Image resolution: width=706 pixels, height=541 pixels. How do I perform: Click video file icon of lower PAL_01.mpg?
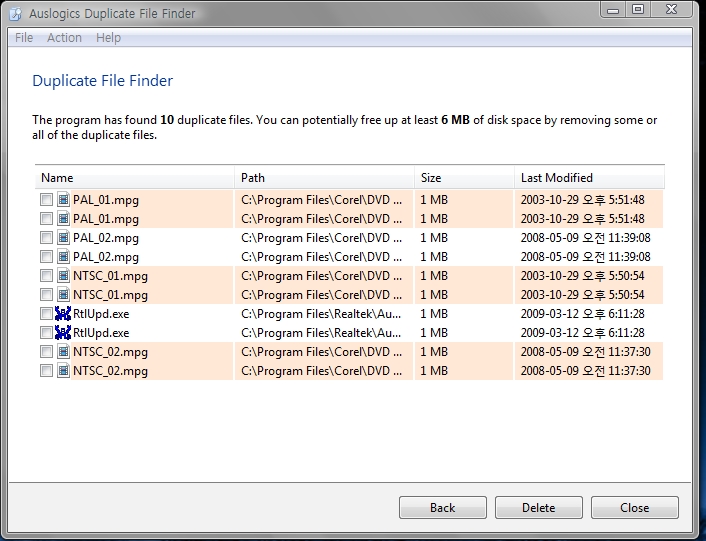point(63,218)
